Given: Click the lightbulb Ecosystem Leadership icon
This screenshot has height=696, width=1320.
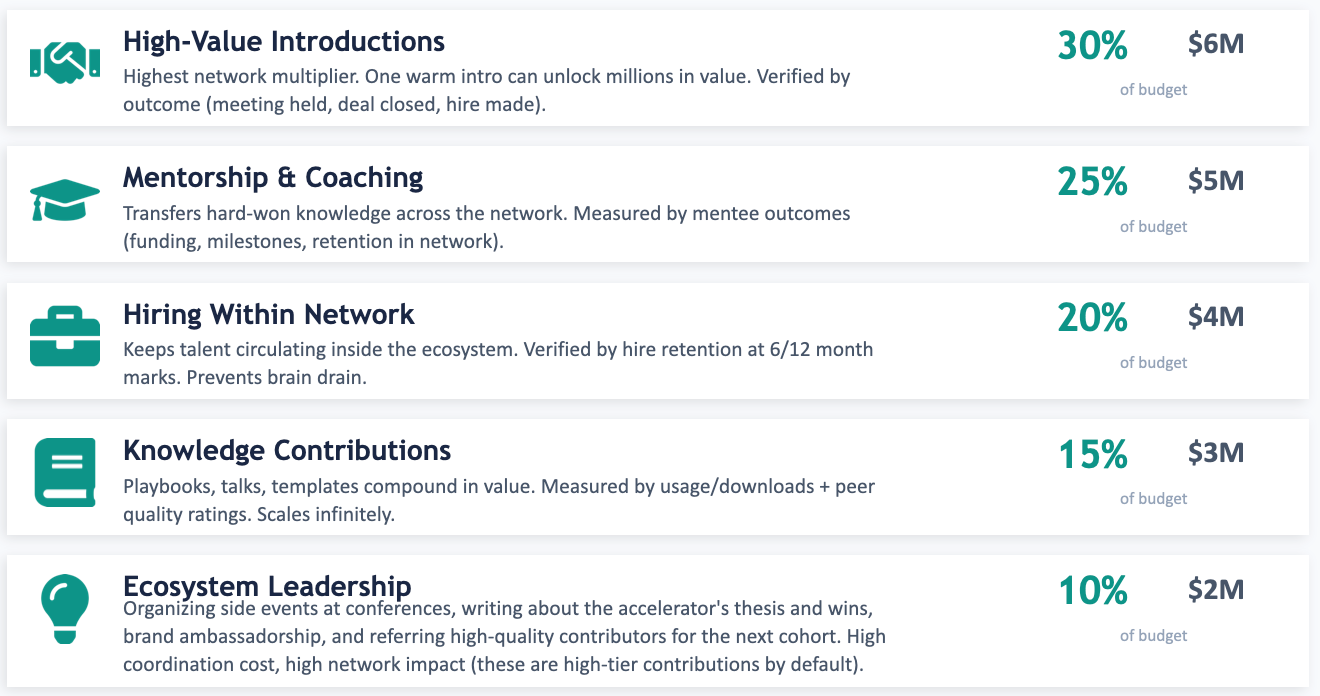Looking at the screenshot, I should tap(65, 605).
